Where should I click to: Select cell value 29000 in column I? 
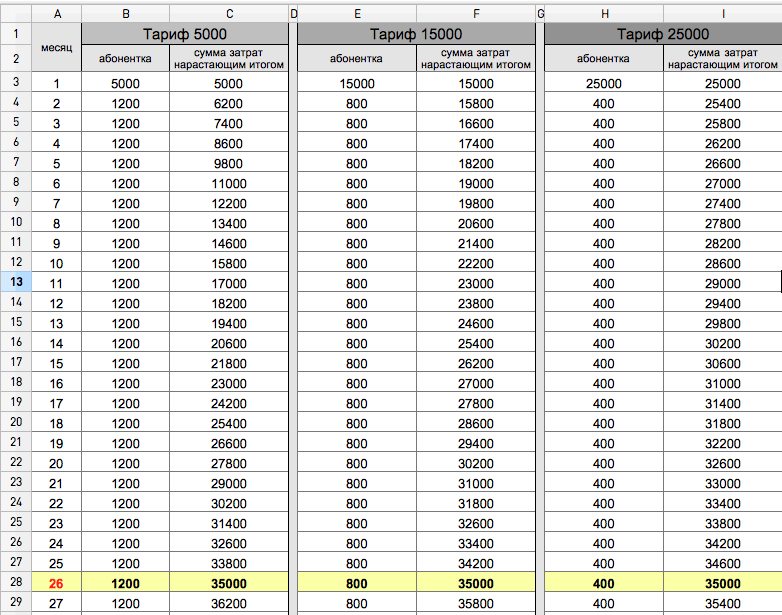(723, 283)
